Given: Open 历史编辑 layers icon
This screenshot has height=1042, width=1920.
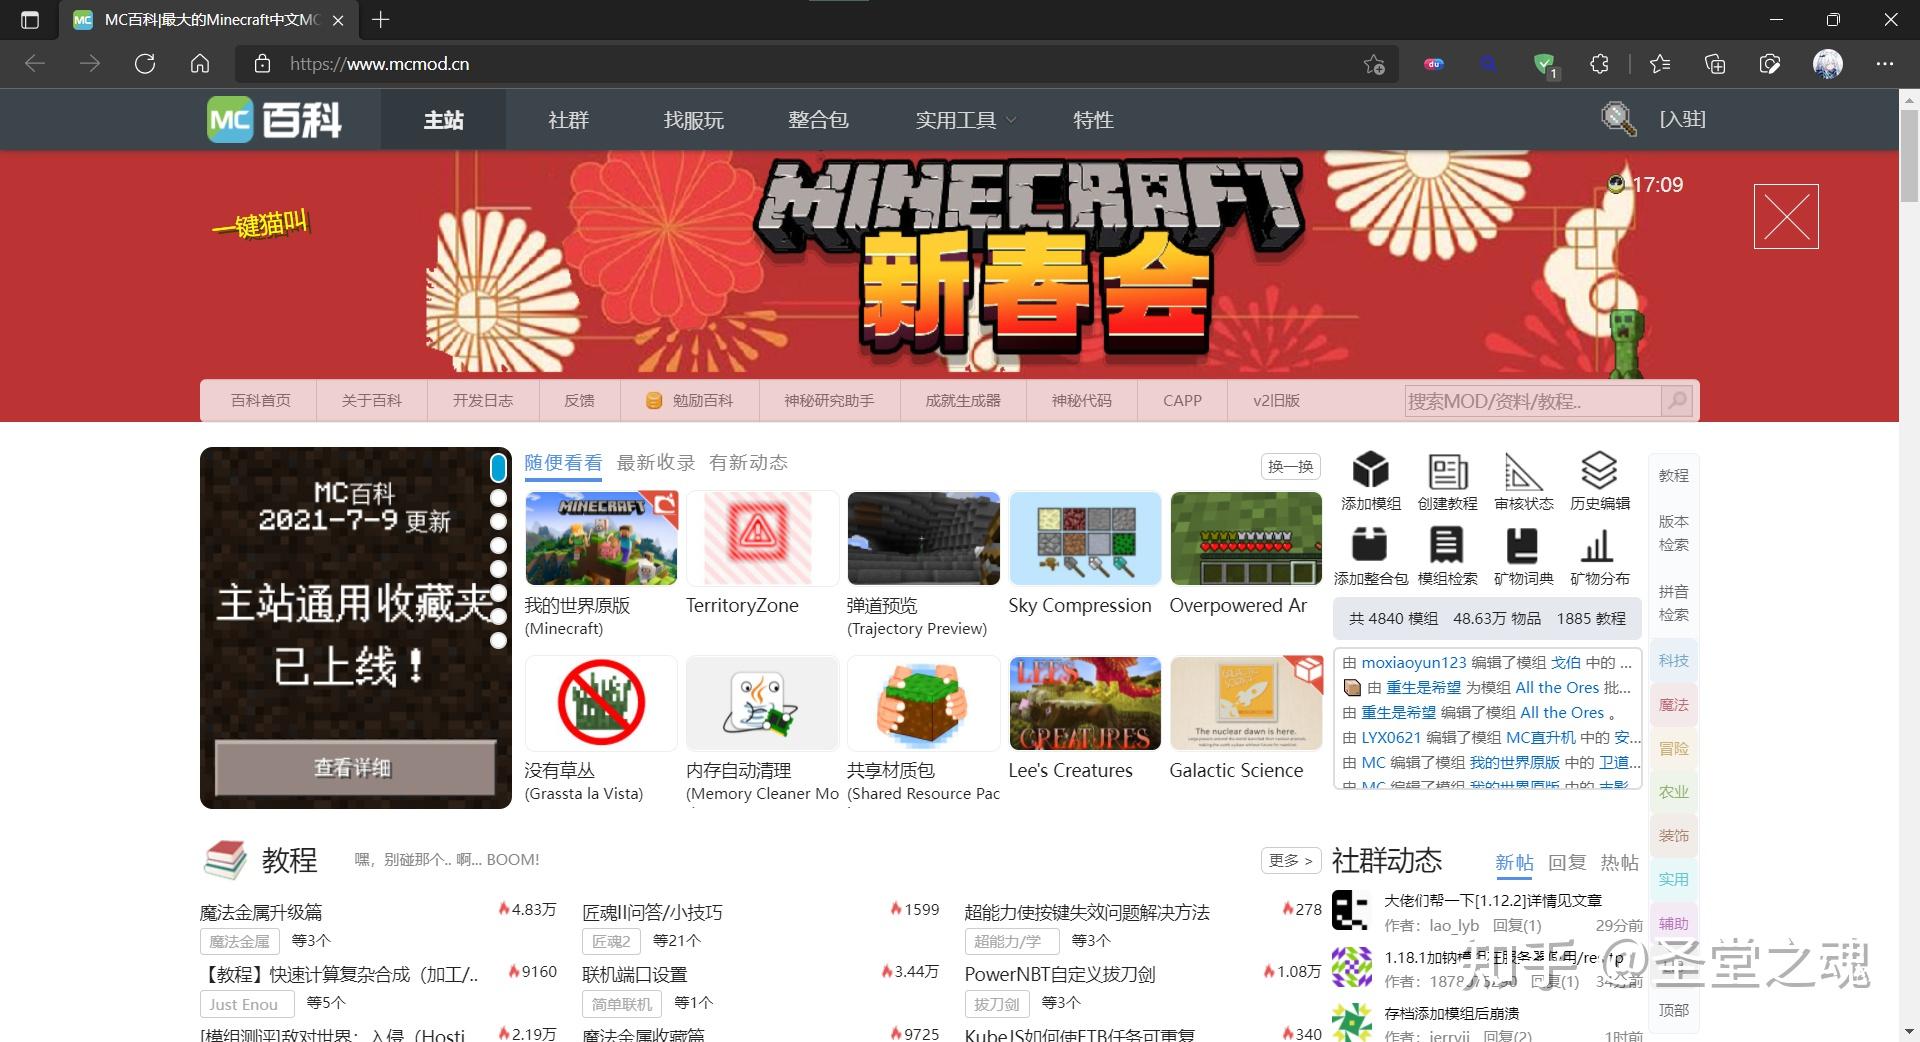Looking at the screenshot, I should point(1599,469).
